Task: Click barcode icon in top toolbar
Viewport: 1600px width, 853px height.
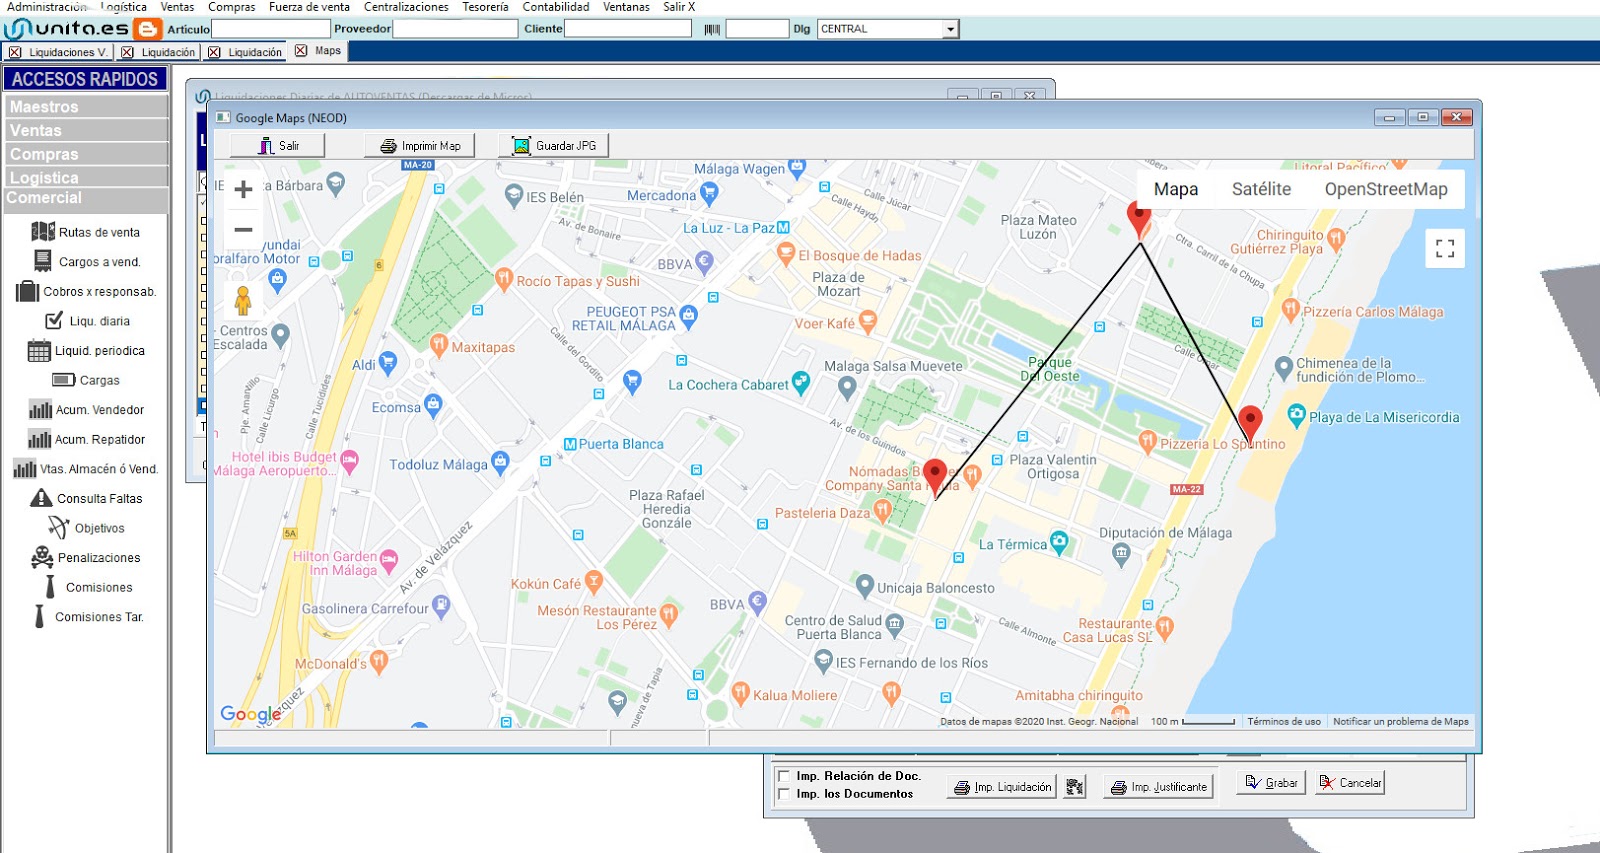Action: (712, 29)
